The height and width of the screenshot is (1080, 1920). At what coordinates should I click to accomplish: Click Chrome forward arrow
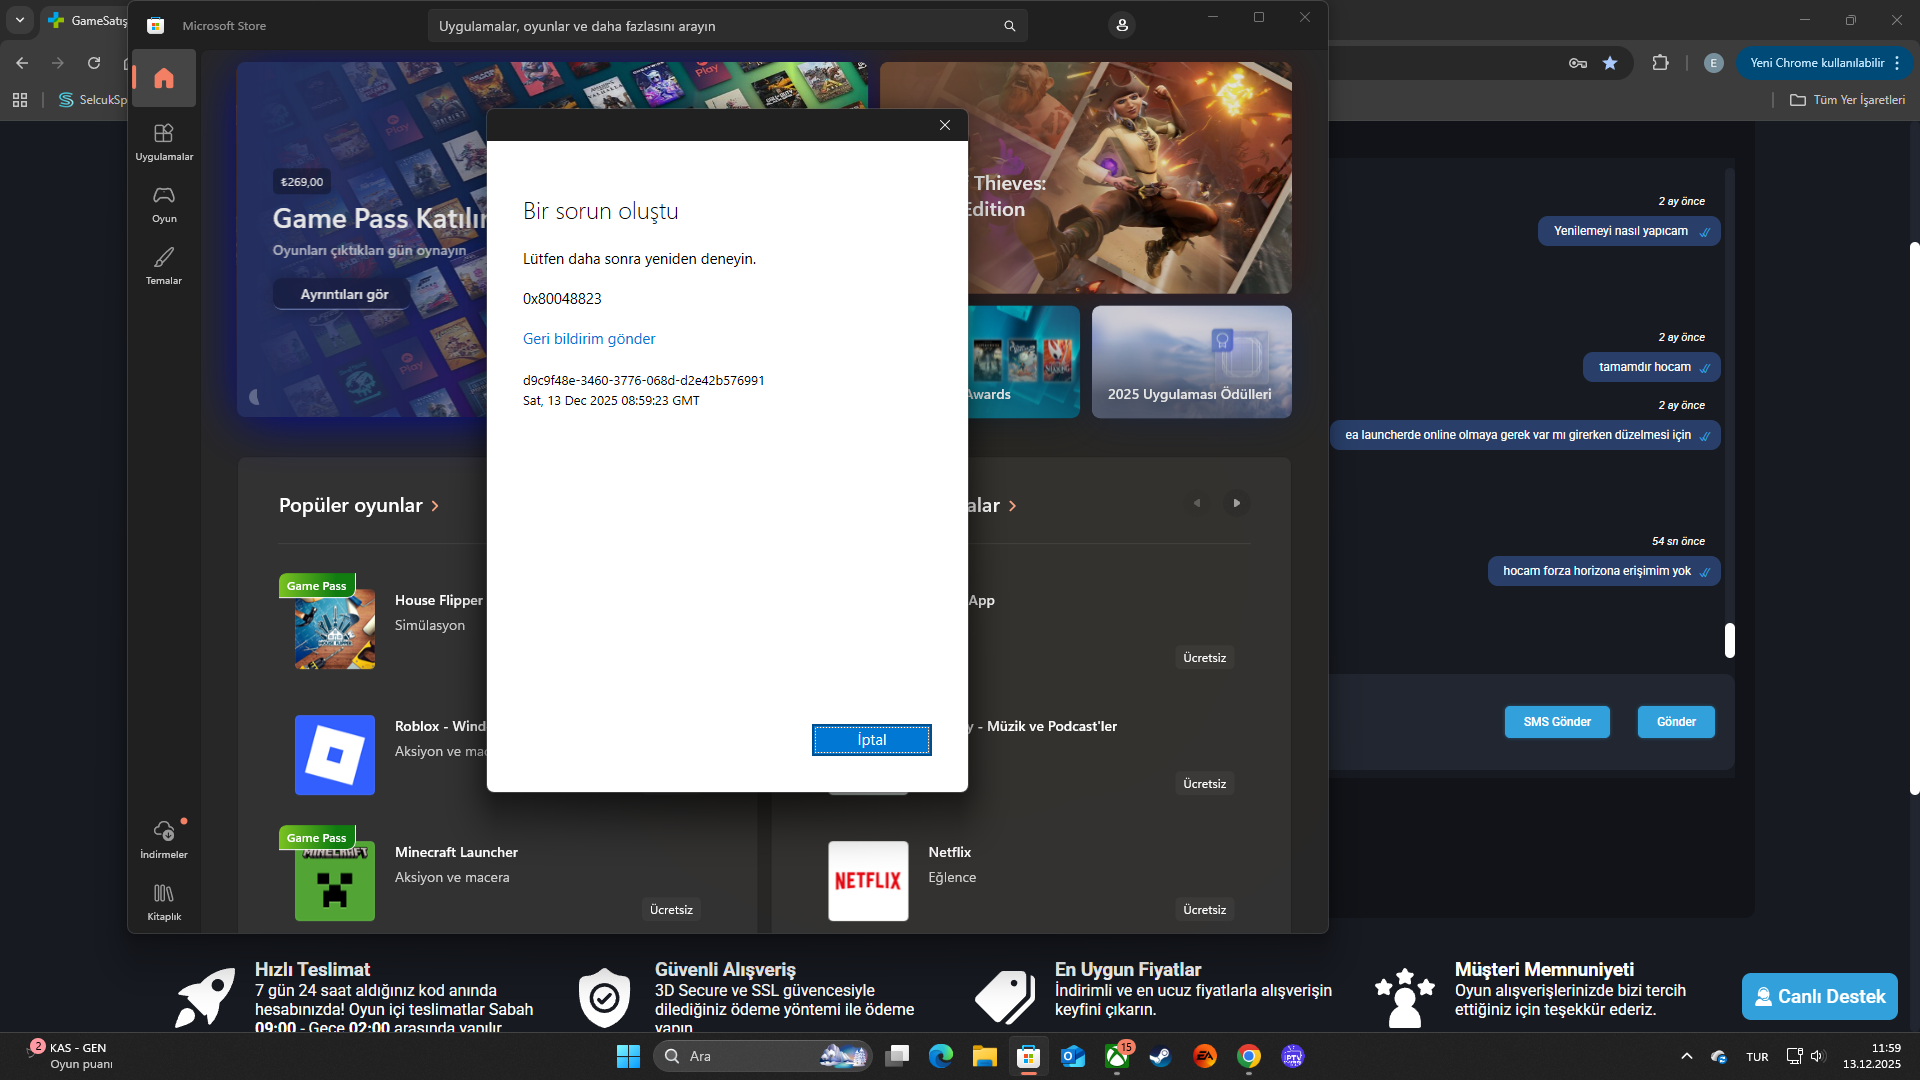(58, 63)
